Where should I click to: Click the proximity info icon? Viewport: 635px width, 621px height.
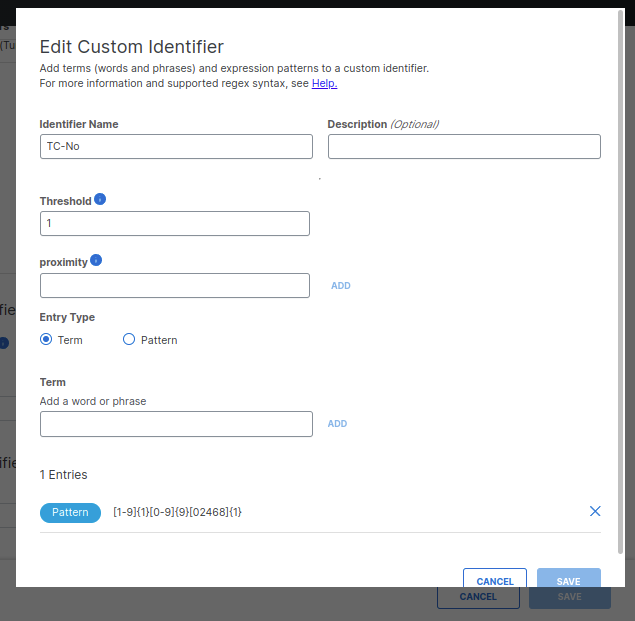tap(96, 260)
